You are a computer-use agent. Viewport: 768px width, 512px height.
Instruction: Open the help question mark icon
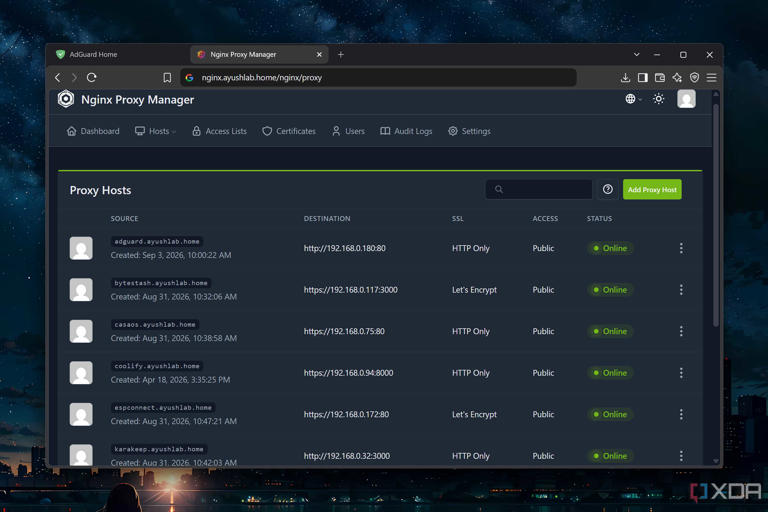pyautogui.click(x=608, y=189)
